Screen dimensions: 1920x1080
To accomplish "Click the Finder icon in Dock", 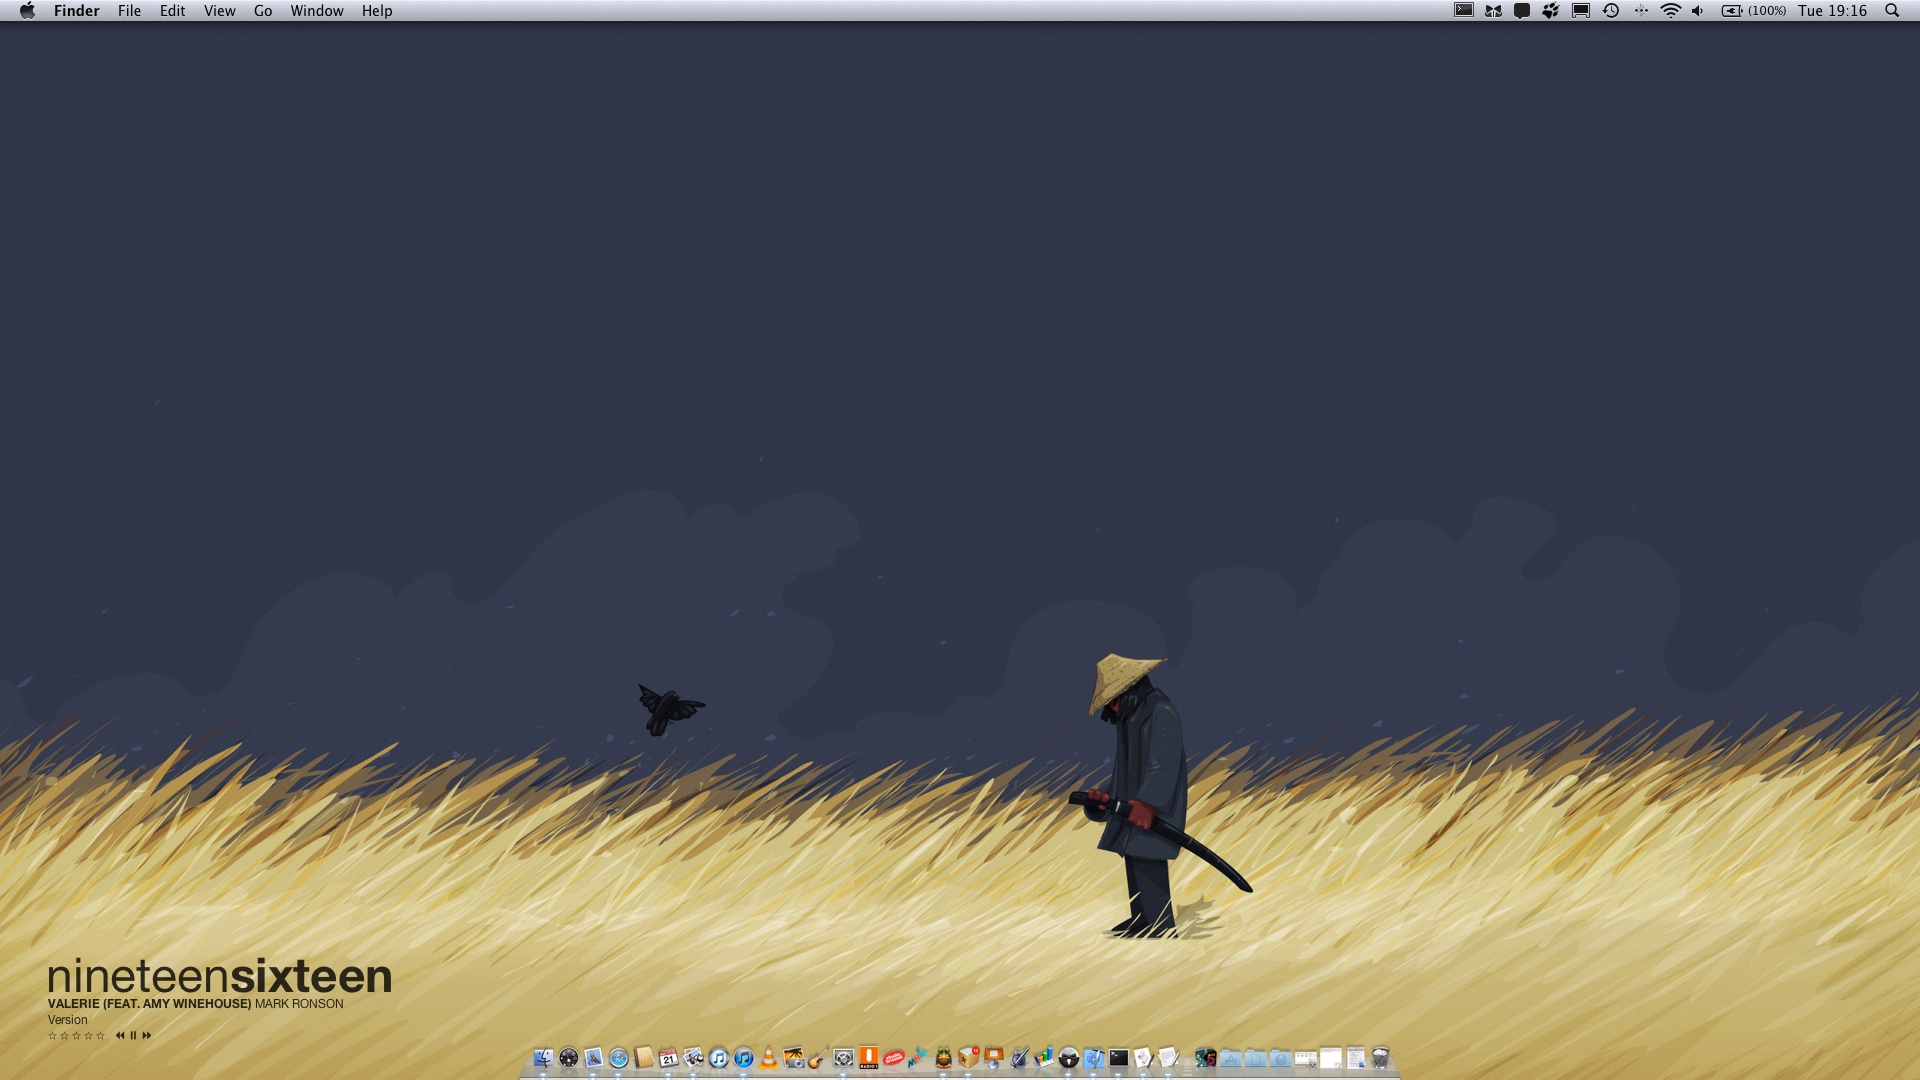I will (543, 1057).
